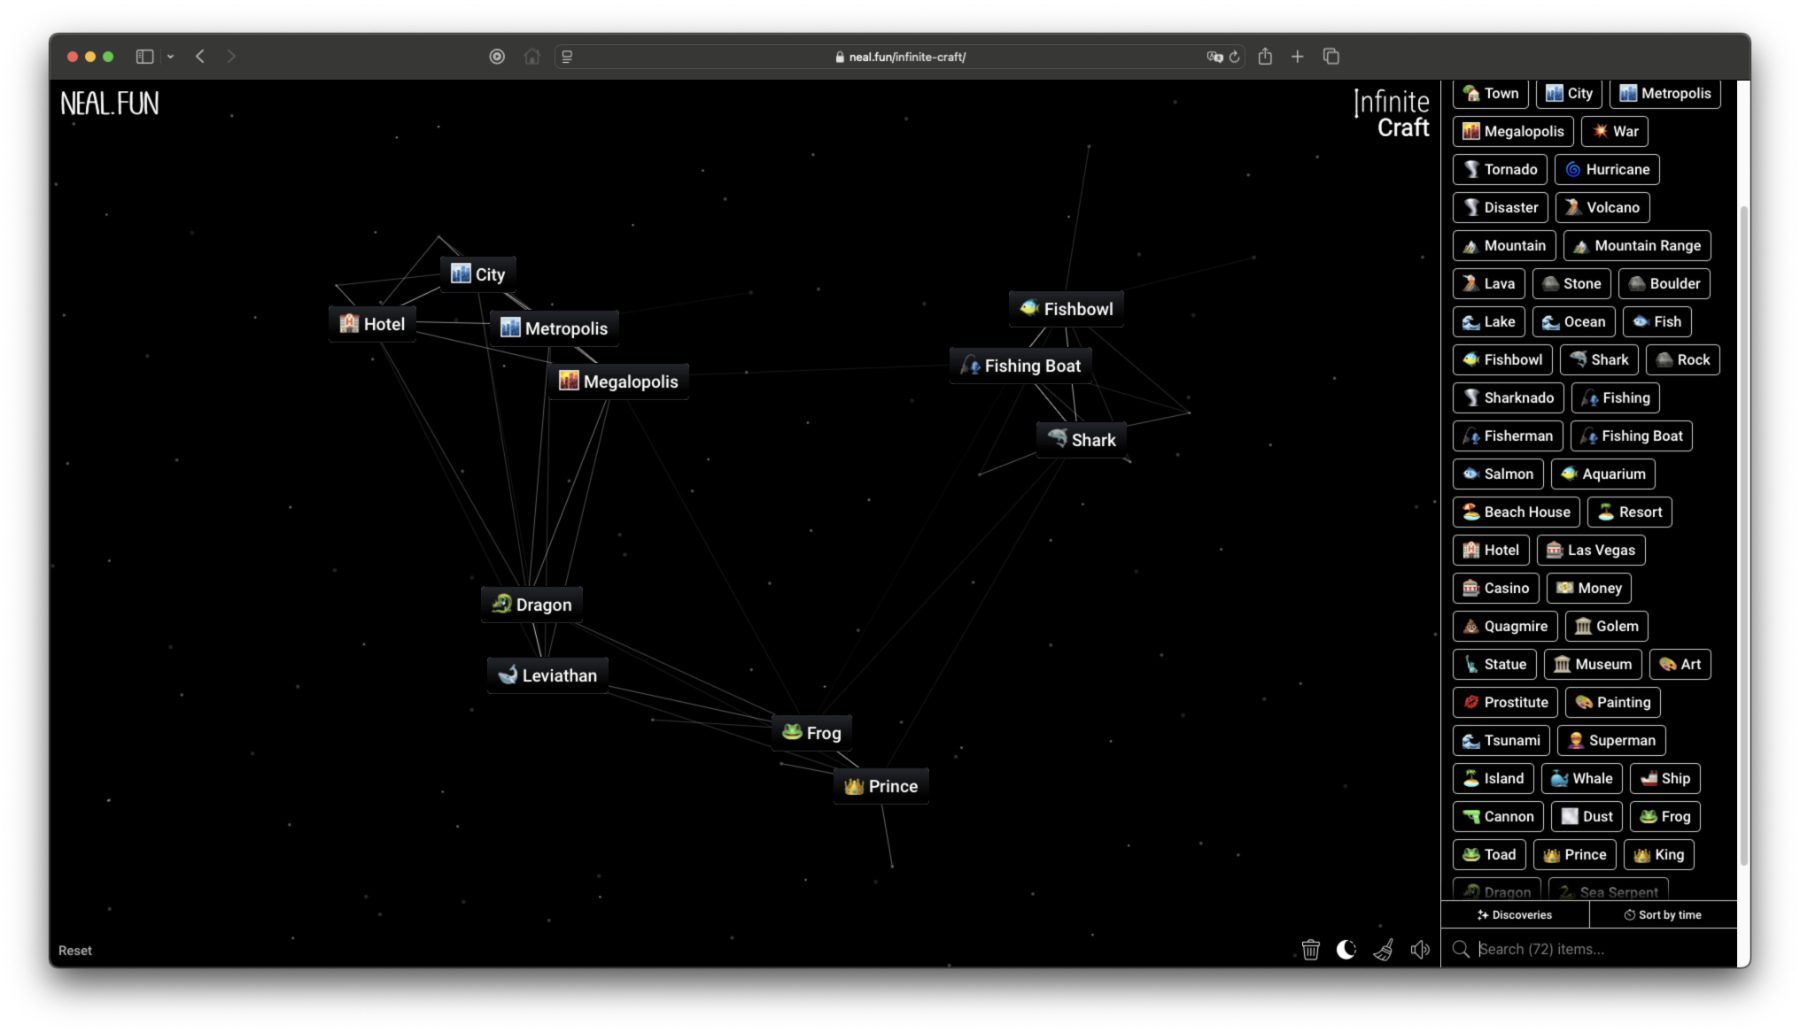Expand Safari sidebar dropdown arrow

tap(171, 57)
